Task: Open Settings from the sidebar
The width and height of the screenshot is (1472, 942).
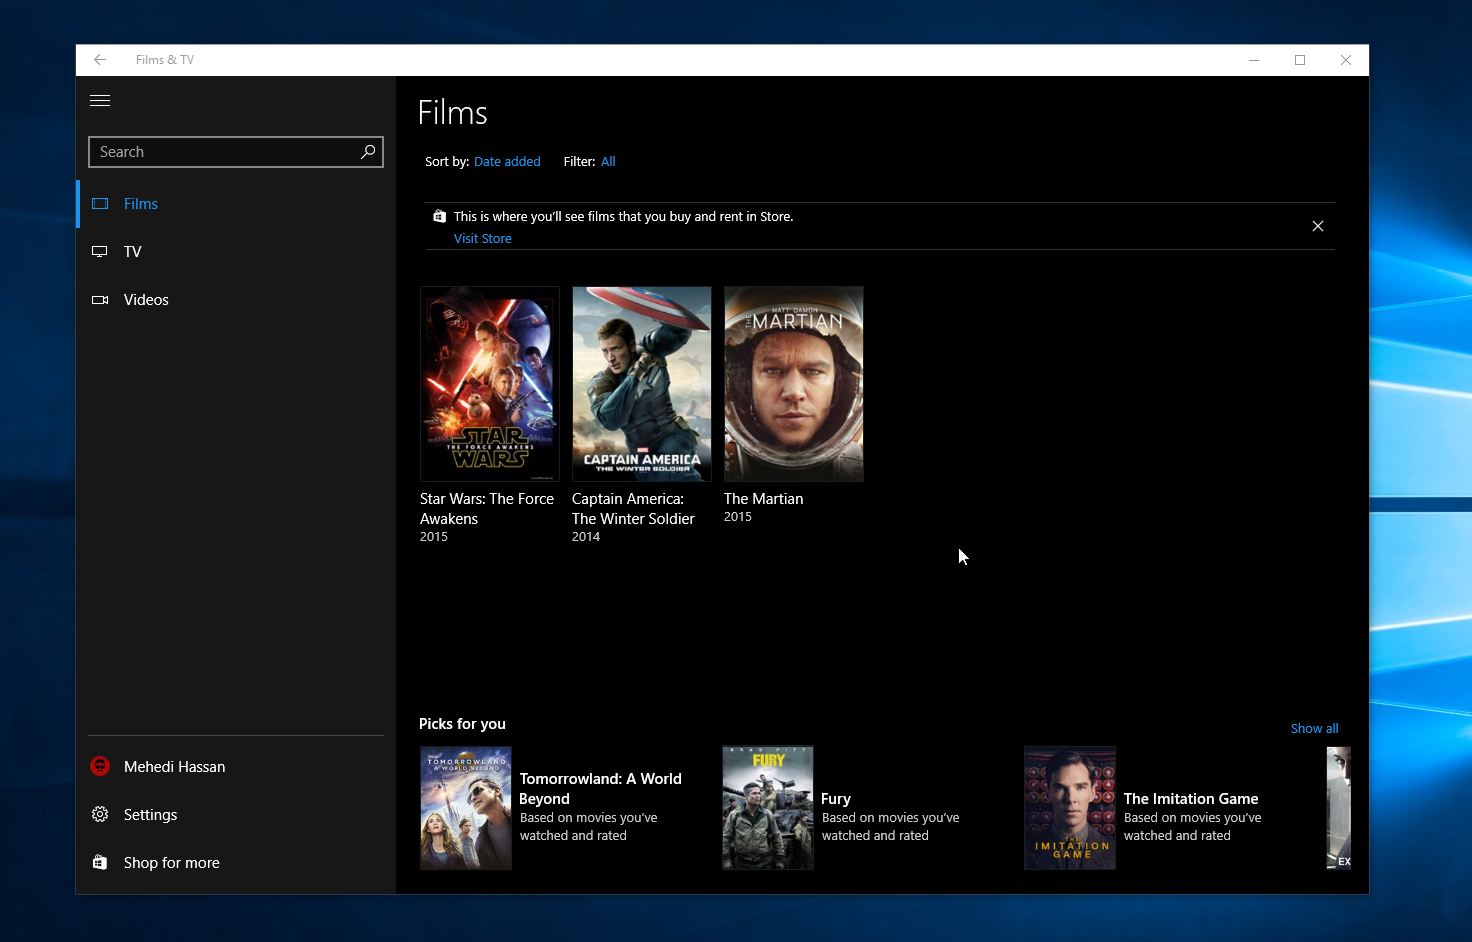Action: point(236,814)
